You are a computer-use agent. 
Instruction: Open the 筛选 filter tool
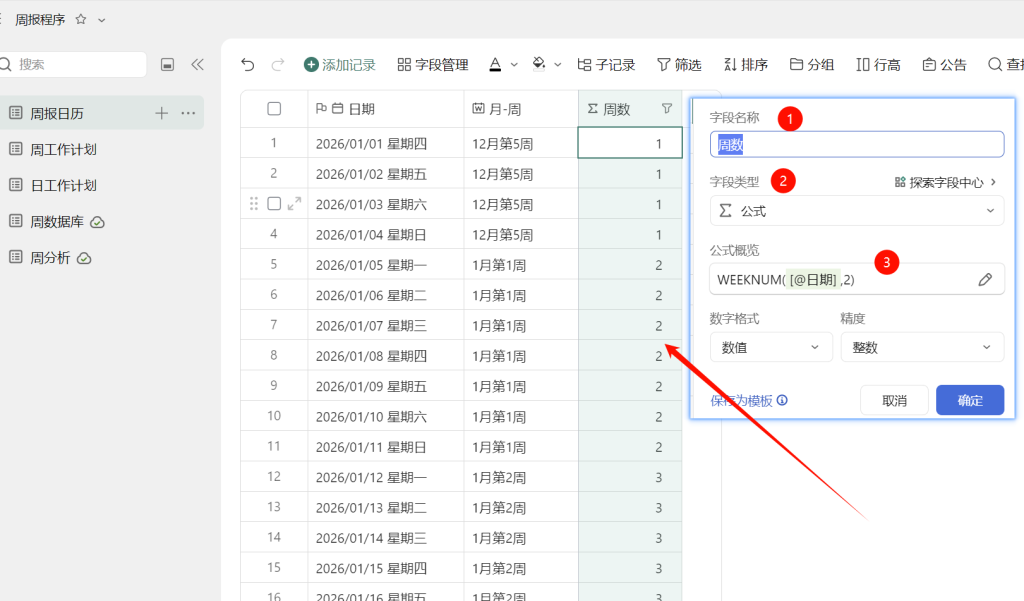click(679, 65)
